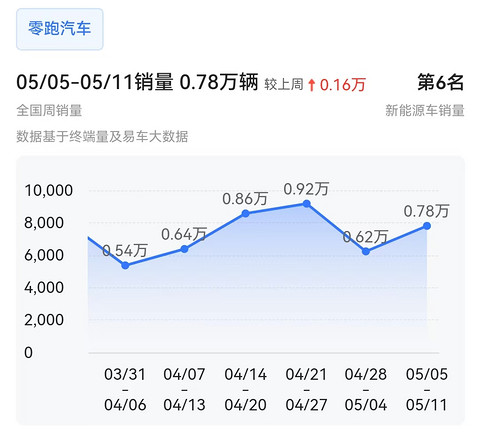Select the 04/21-04/27 week axis label
Viewport: 480px width, 437px height.
click(x=306, y=390)
